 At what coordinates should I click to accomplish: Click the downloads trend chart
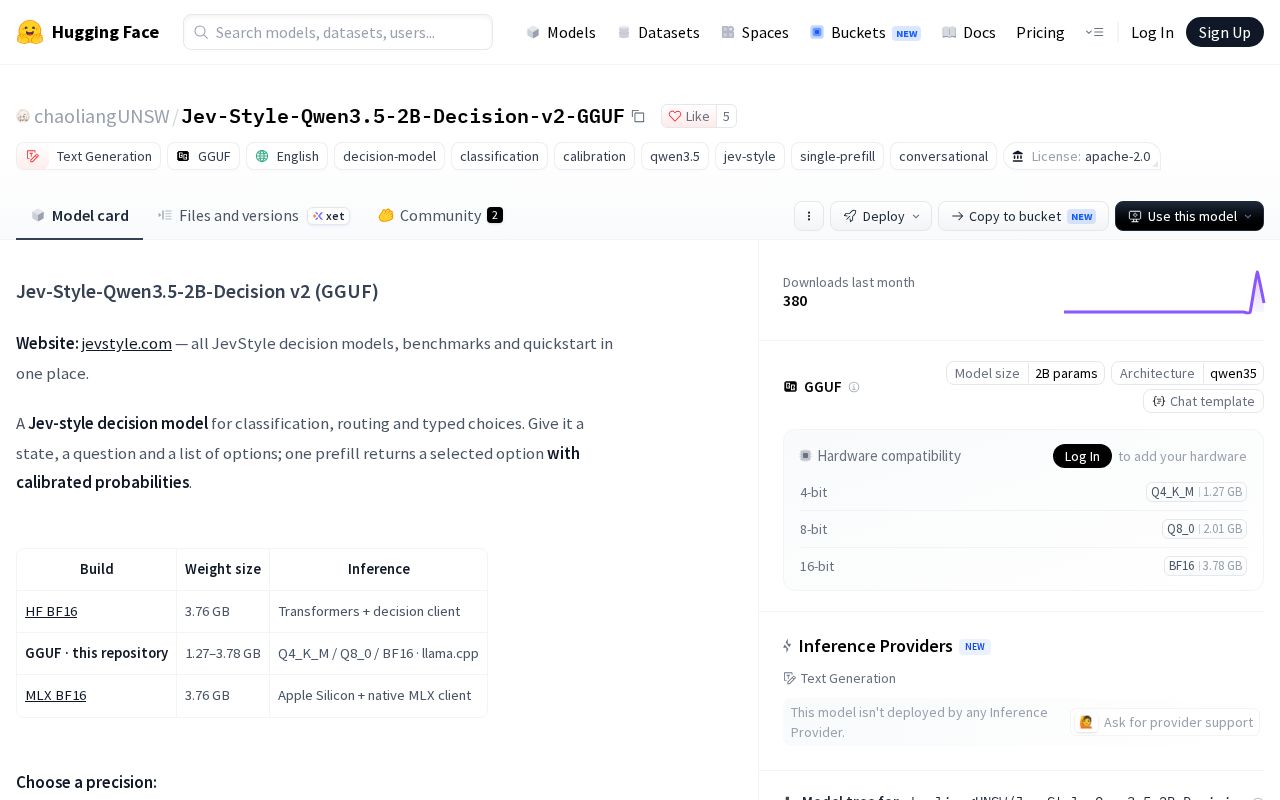pyautogui.click(x=1164, y=292)
